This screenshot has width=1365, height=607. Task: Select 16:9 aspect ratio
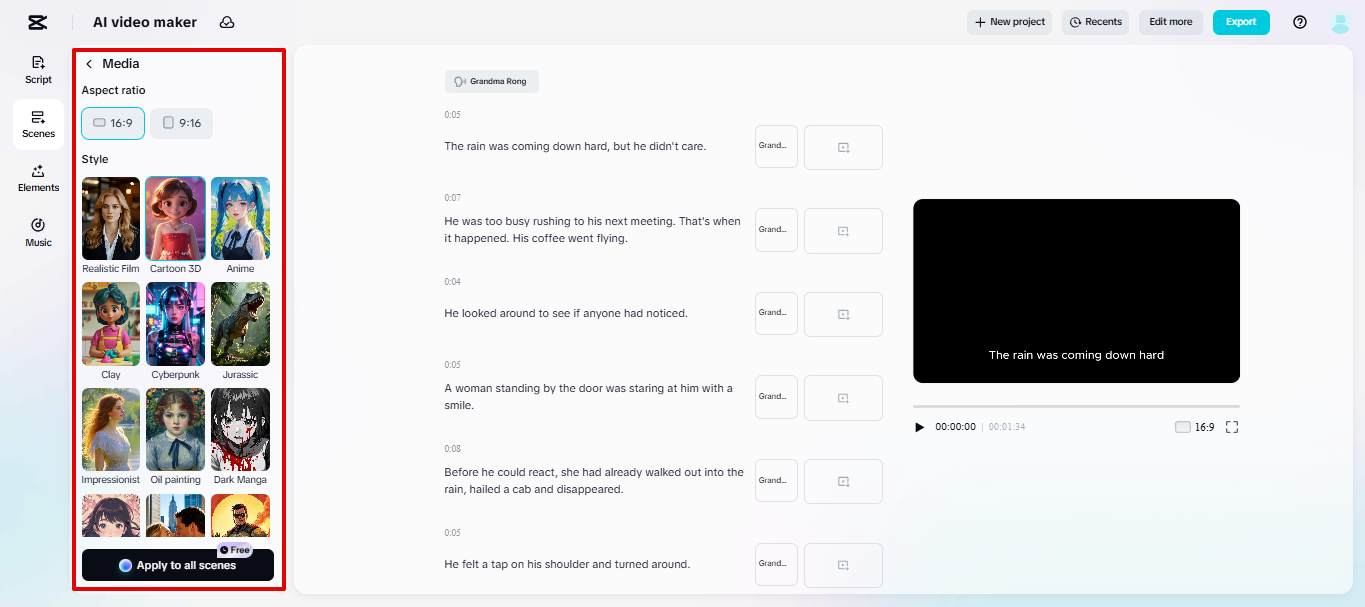coord(113,123)
